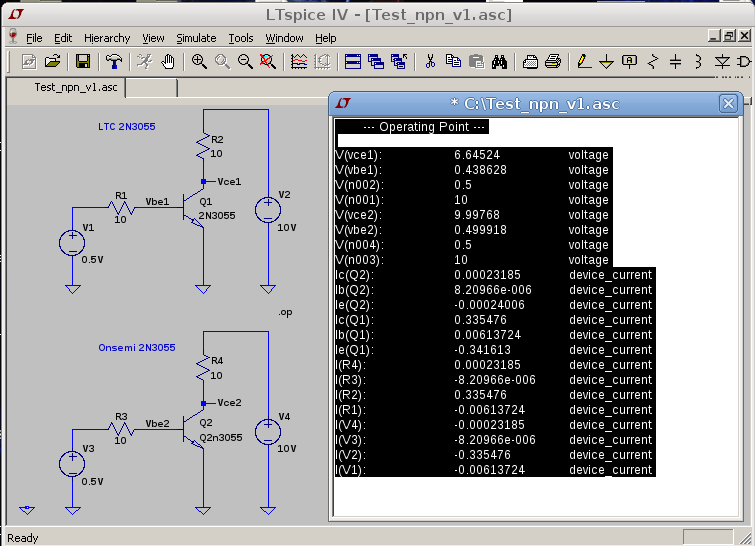Select the Pan magnifier icon

tap(222, 62)
